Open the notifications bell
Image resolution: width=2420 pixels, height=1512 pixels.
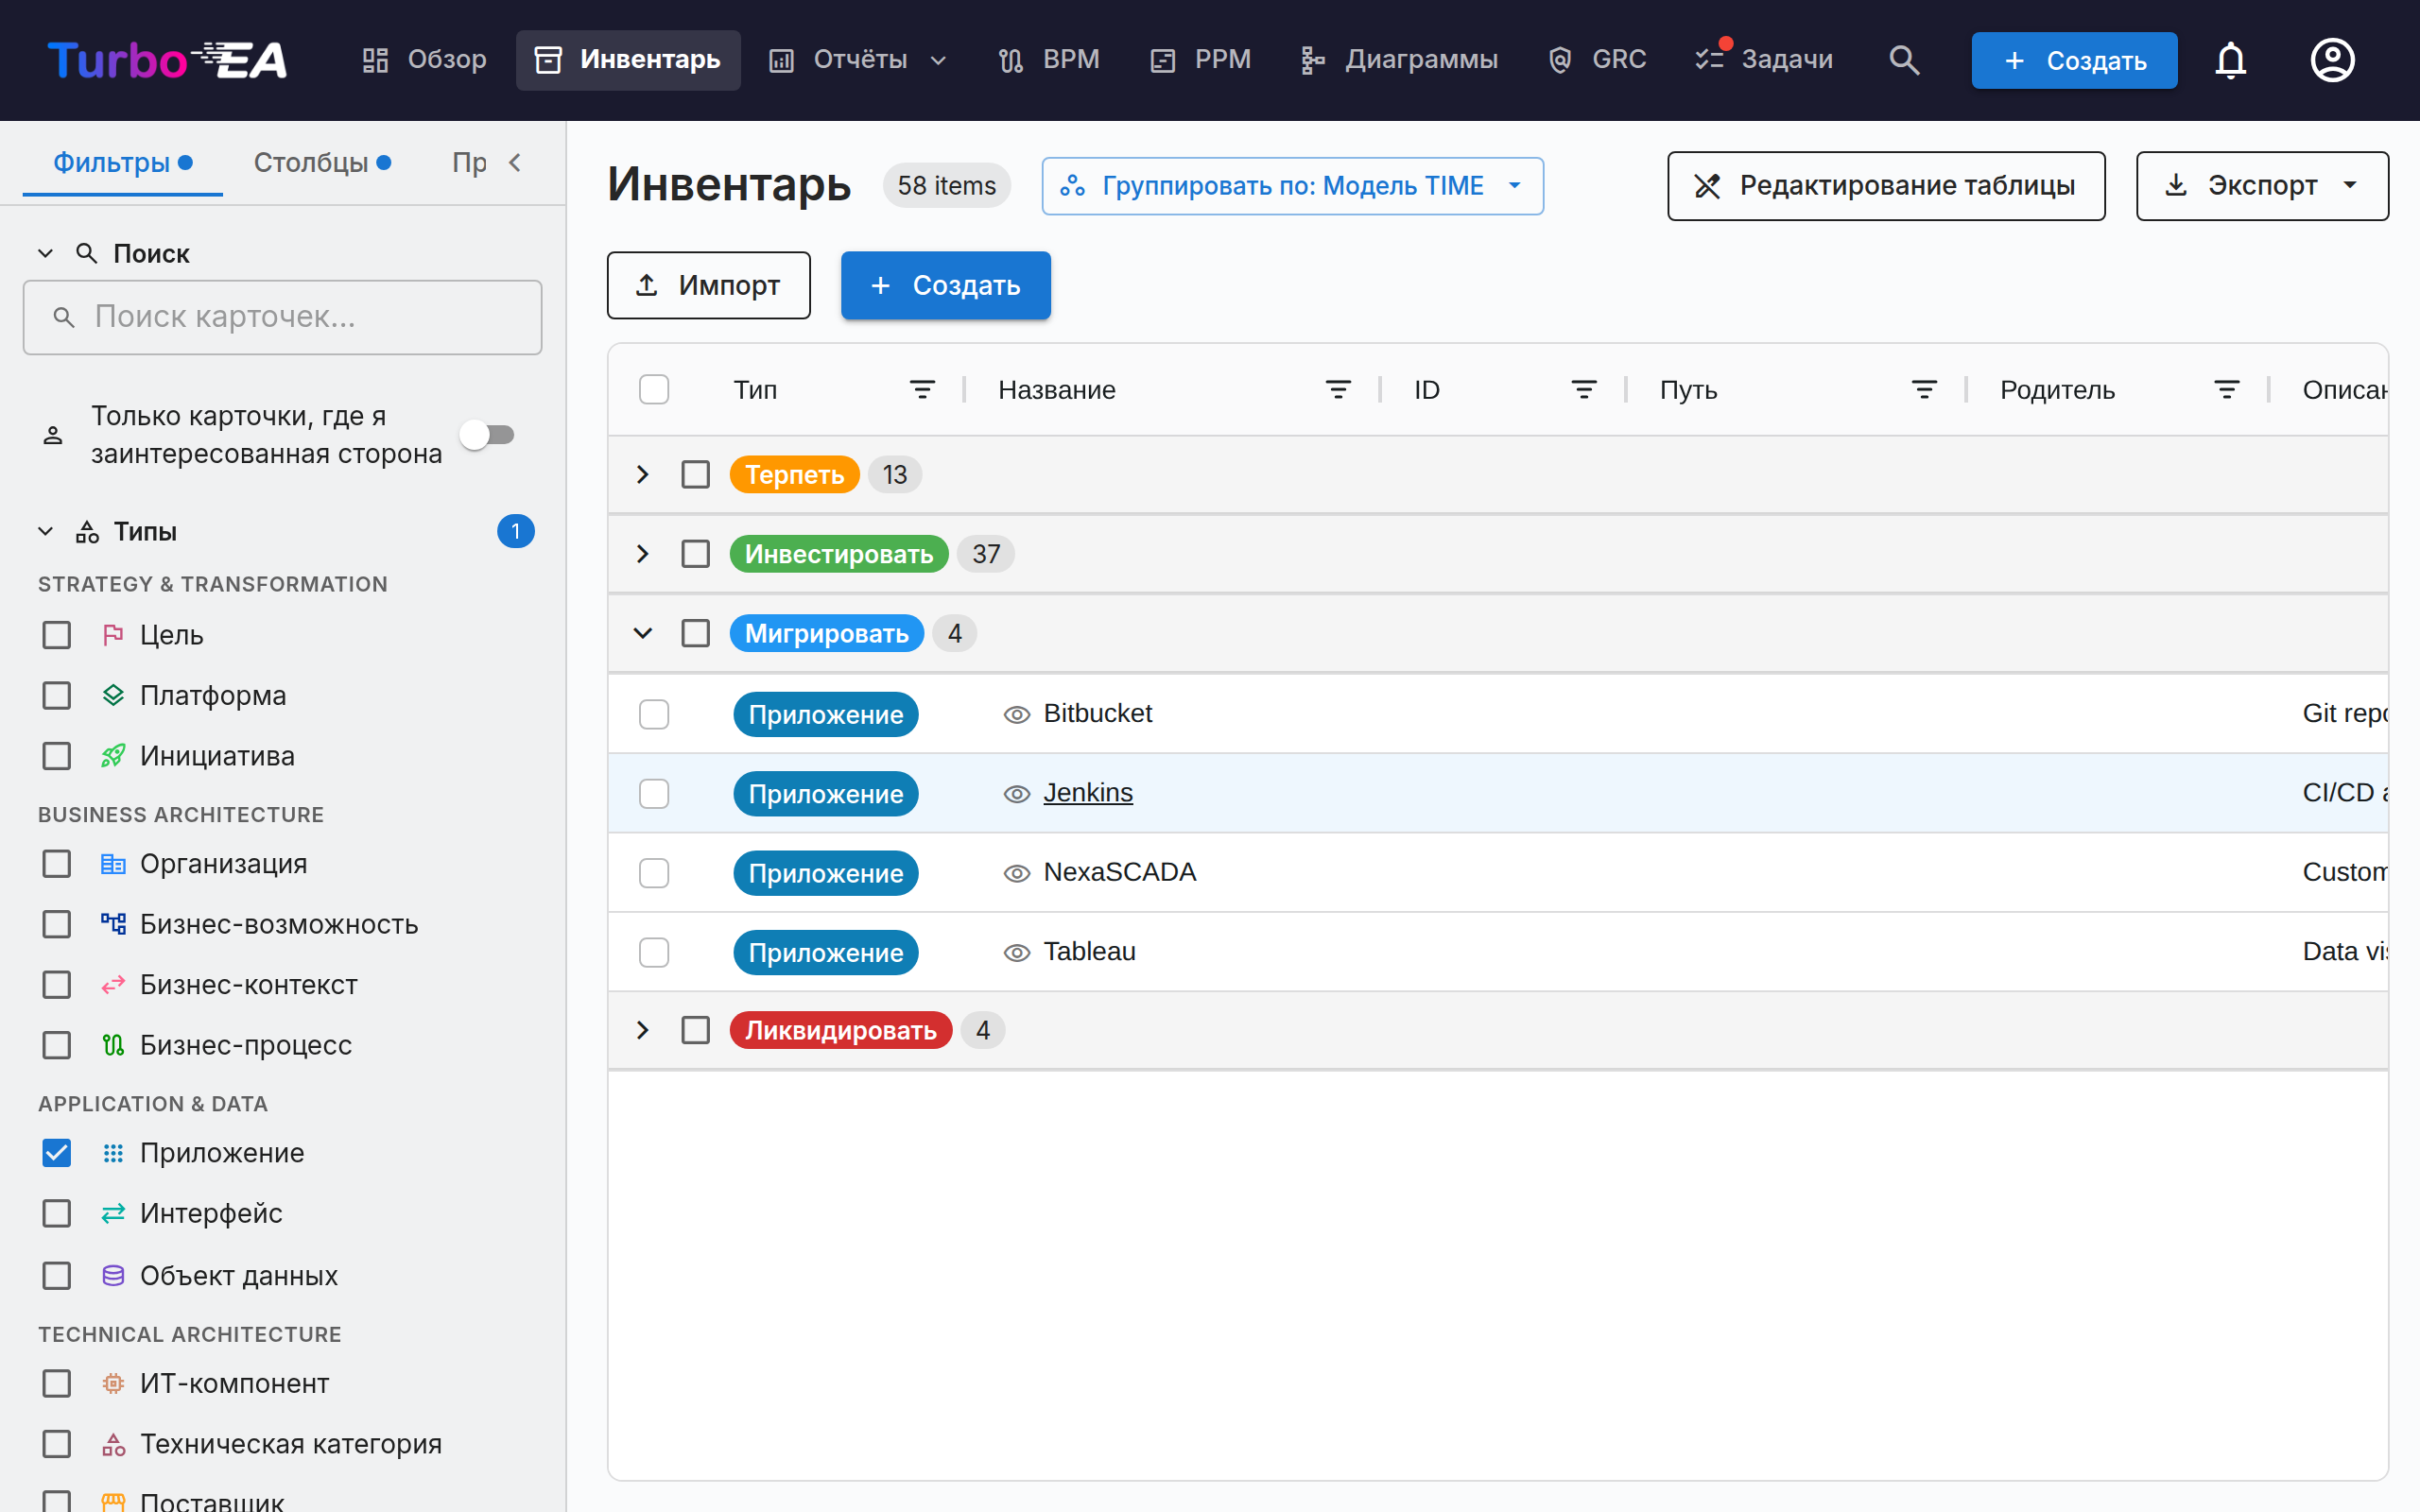coord(2230,60)
